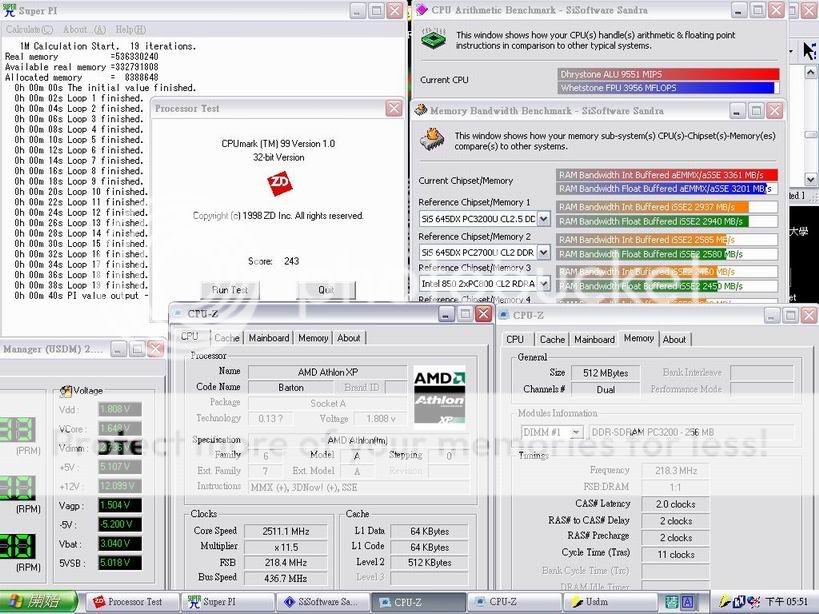Open the Calculate menu in Super PI
Image resolution: width=819 pixels, height=614 pixels.
click(24, 29)
